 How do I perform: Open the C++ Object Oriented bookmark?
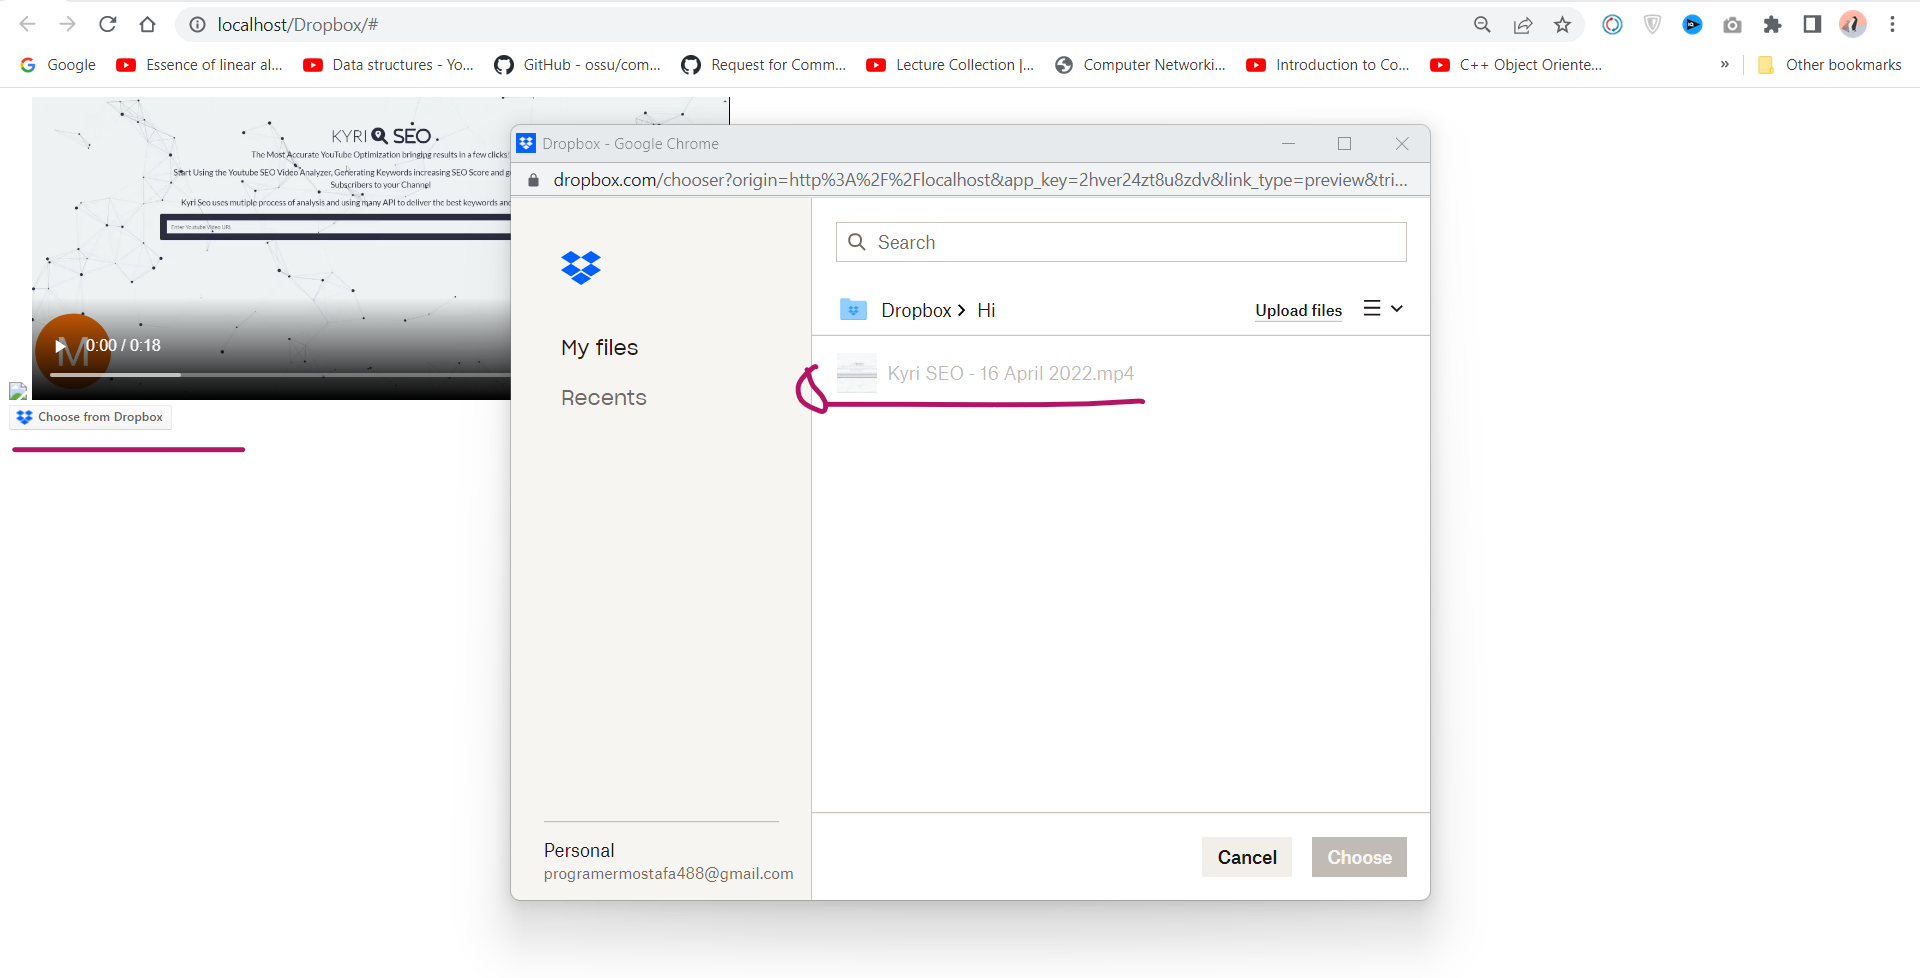click(x=1516, y=65)
